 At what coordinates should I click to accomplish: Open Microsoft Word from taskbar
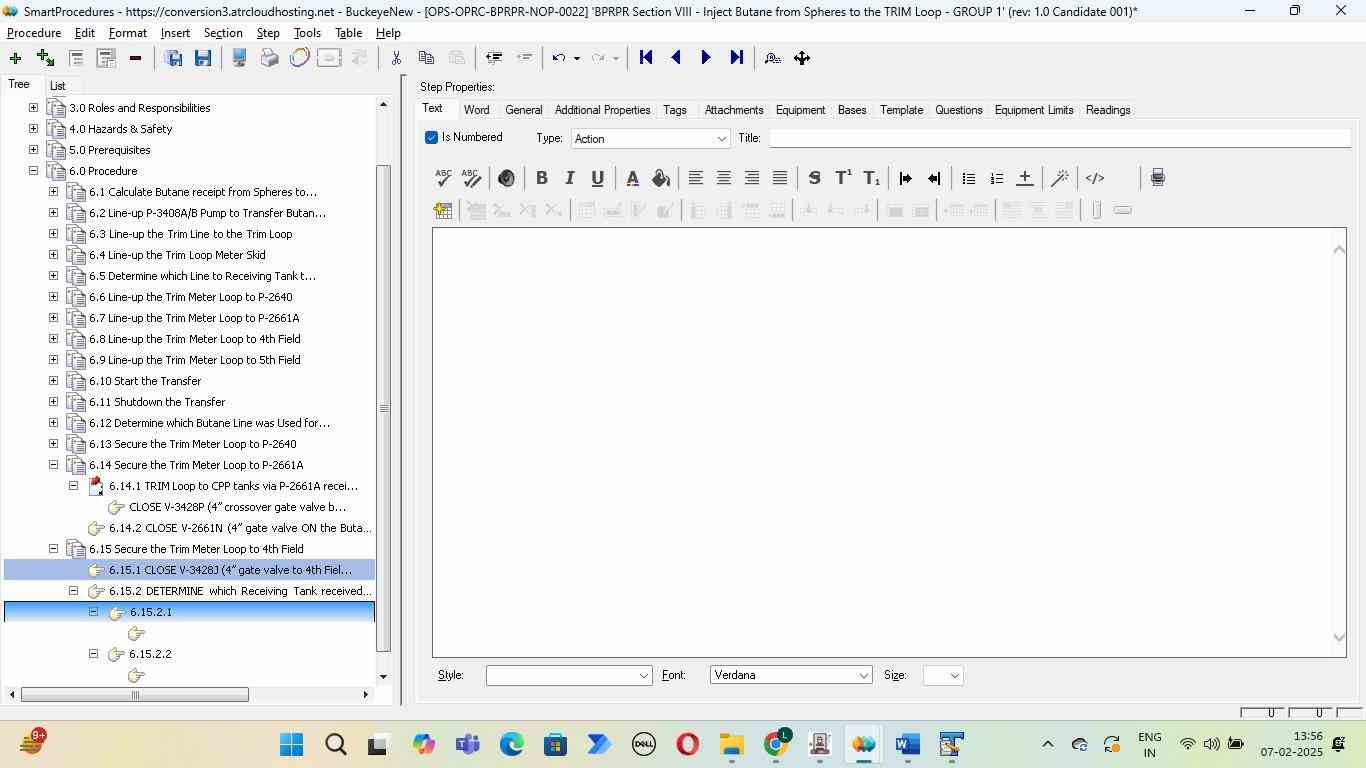(907, 745)
